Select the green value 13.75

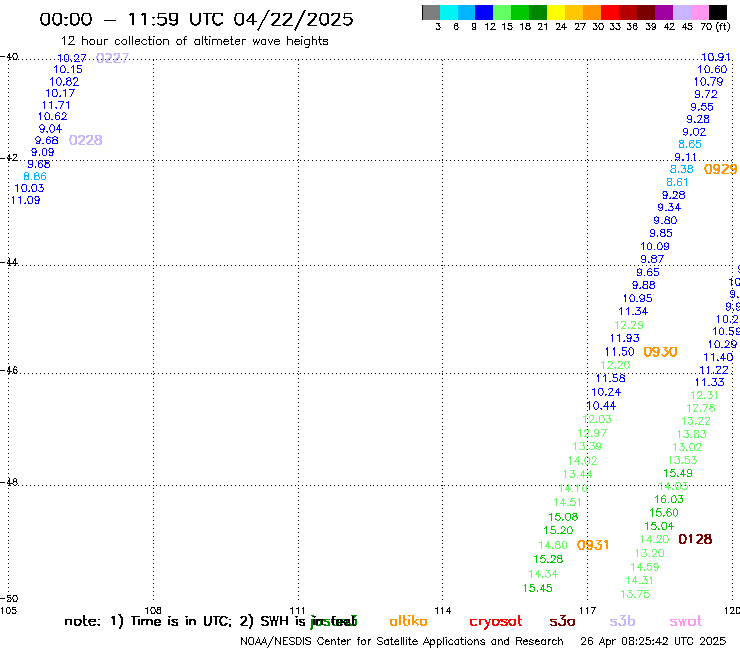click(635, 594)
